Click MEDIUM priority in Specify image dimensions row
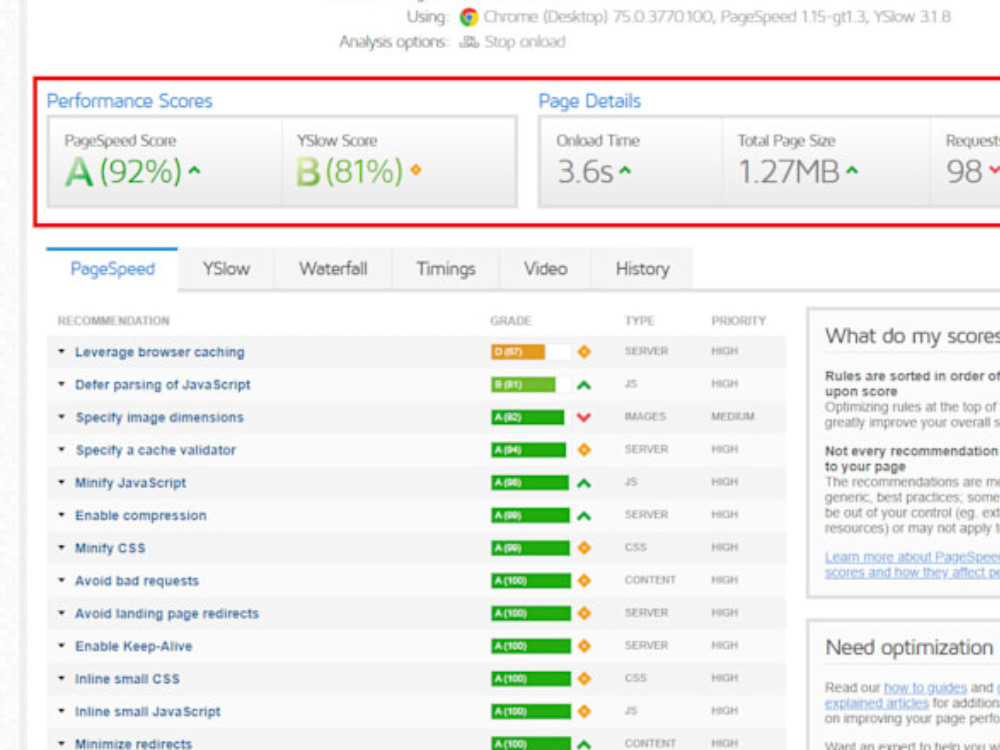The image size is (1000, 750). pyautogui.click(x=733, y=416)
